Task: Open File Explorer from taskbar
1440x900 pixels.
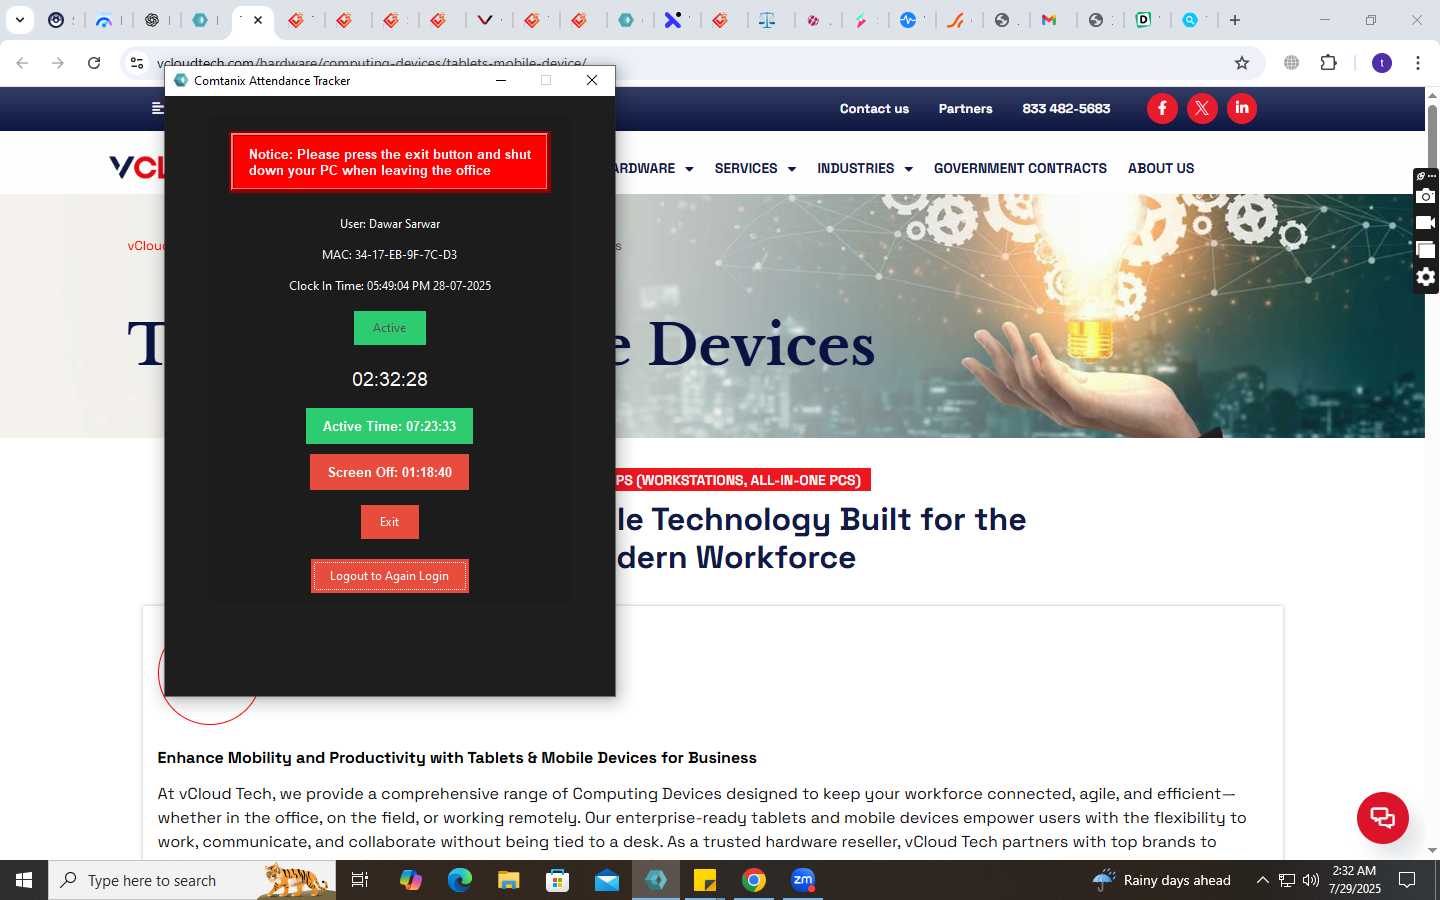Action: (x=509, y=880)
